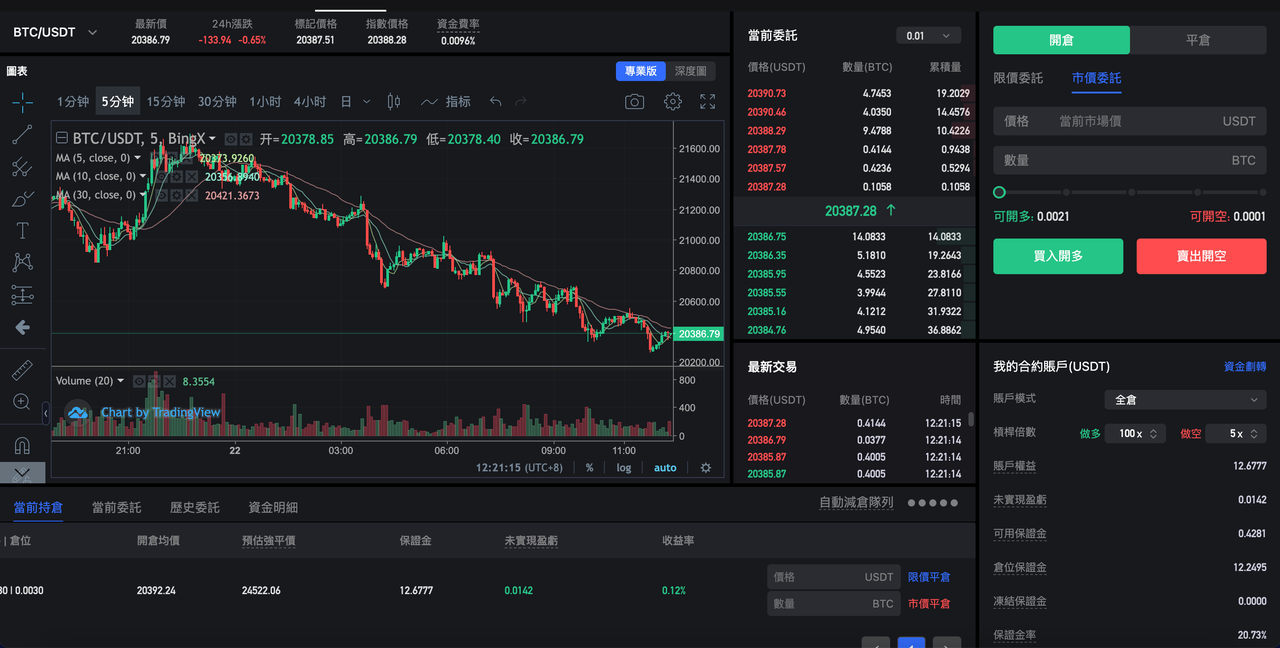Open the candlestick chart style icon
This screenshot has width=1280, height=648.
(393, 102)
